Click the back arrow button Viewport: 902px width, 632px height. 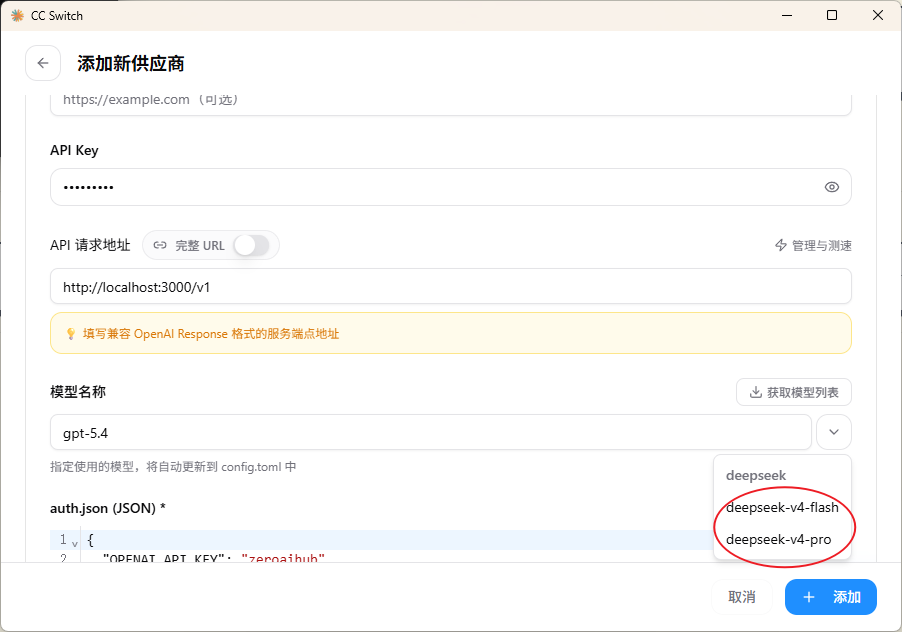click(43, 63)
